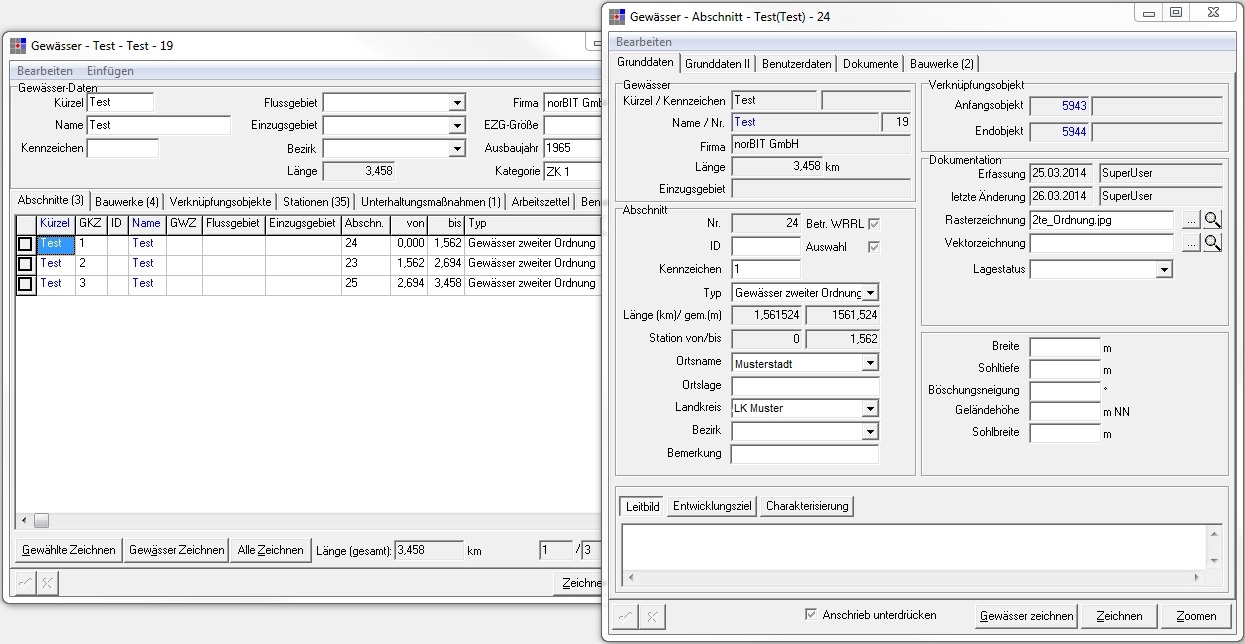Screen dimensions: 1245x644
Task: Browse for a Rasterzeichnung file with the ellipsis button
Action: point(1191,220)
